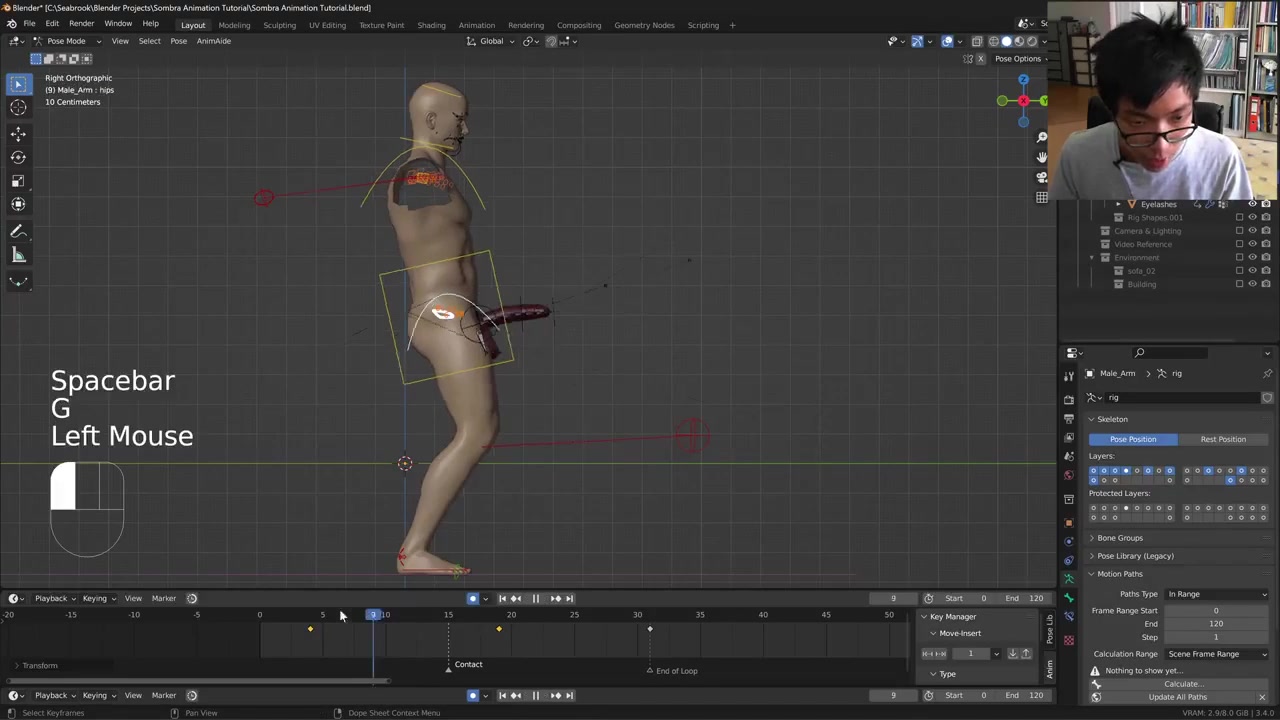Hide the Building collection with eye icon
The height and width of the screenshot is (720, 1280).
click(x=1252, y=284)
